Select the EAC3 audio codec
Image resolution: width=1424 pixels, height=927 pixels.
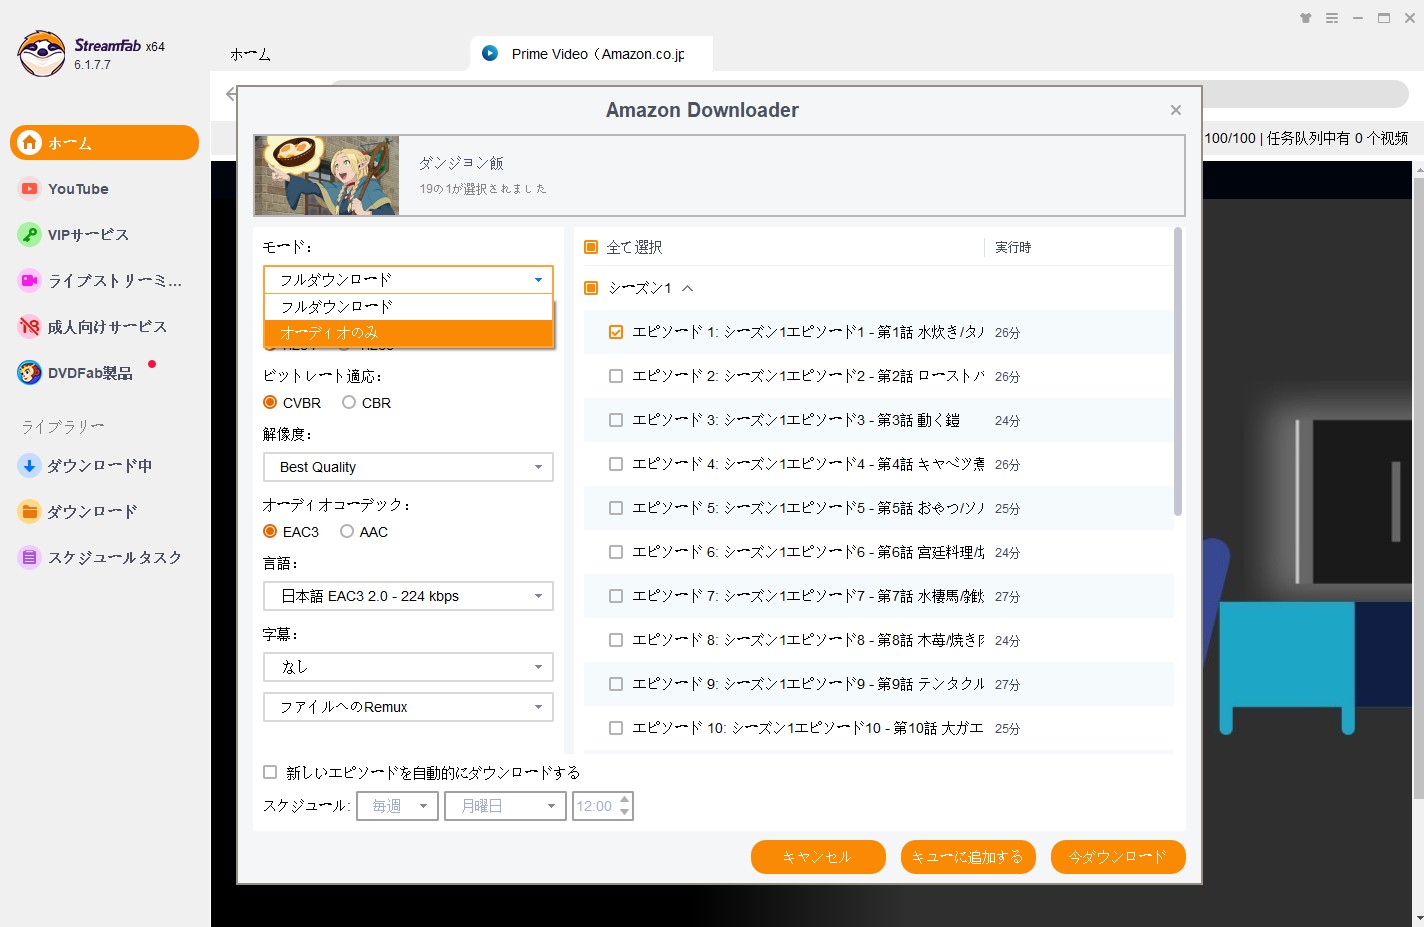pyautogui.click(x=270, y=531)
